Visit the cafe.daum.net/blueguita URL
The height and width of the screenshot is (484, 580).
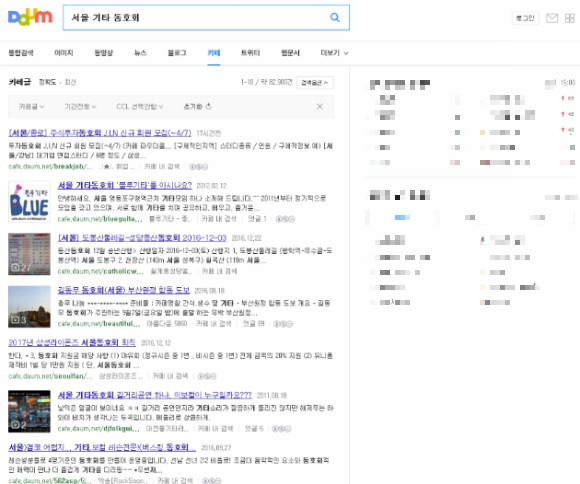(x=100, y=219)
